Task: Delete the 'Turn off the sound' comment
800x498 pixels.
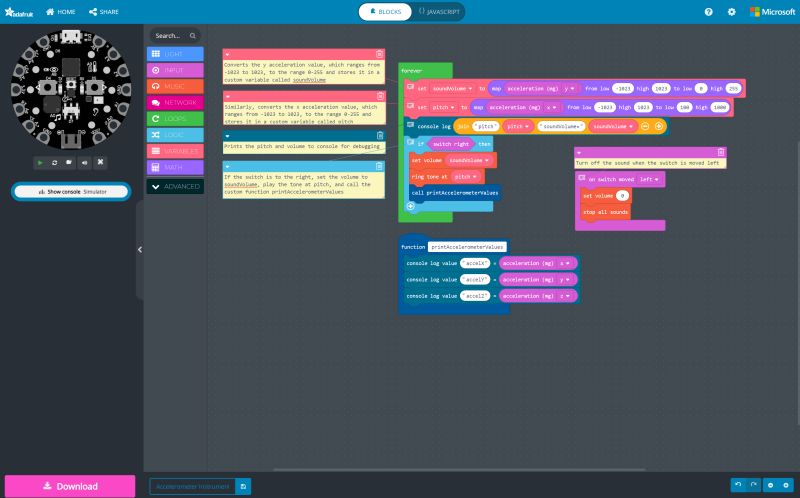Action: (x=720, y=152)
